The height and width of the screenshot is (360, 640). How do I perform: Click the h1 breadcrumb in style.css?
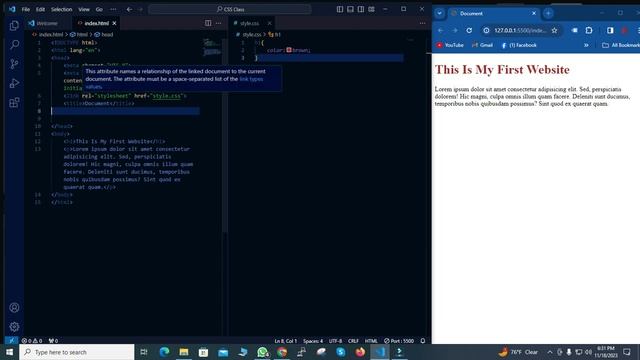tap(275, 35)
